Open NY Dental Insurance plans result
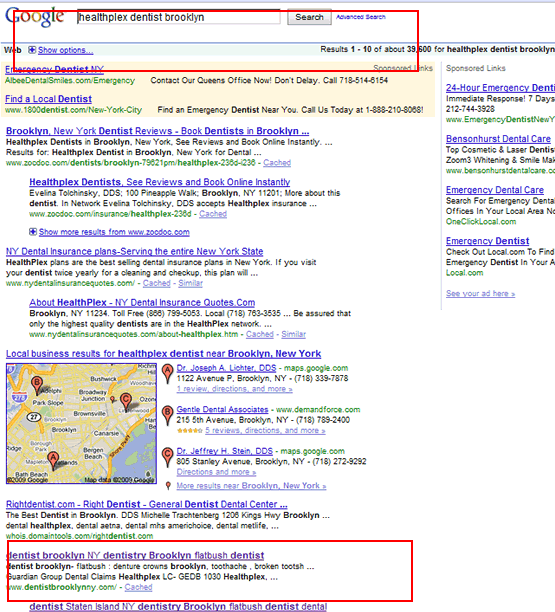 tap(134, 251)
